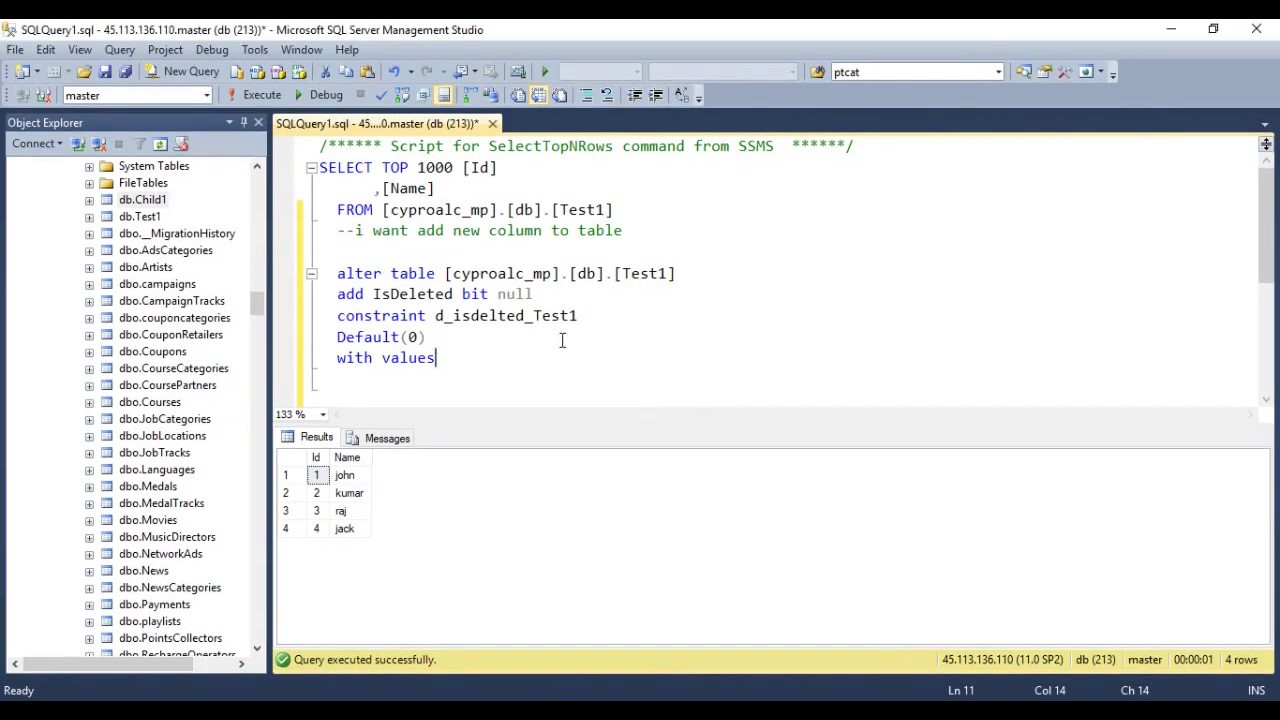Click the split editor handle above the editor scrollbar
1280x720 pixels.
1266,144
